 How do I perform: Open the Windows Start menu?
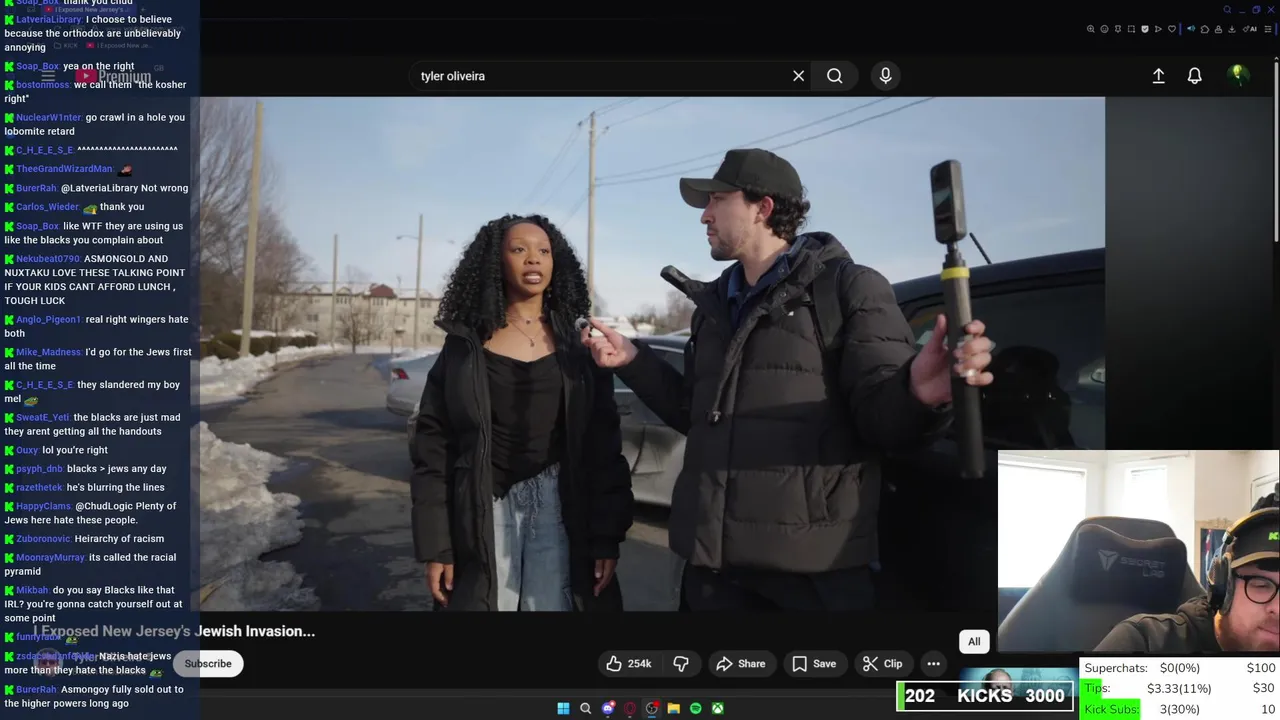(563, 708)
